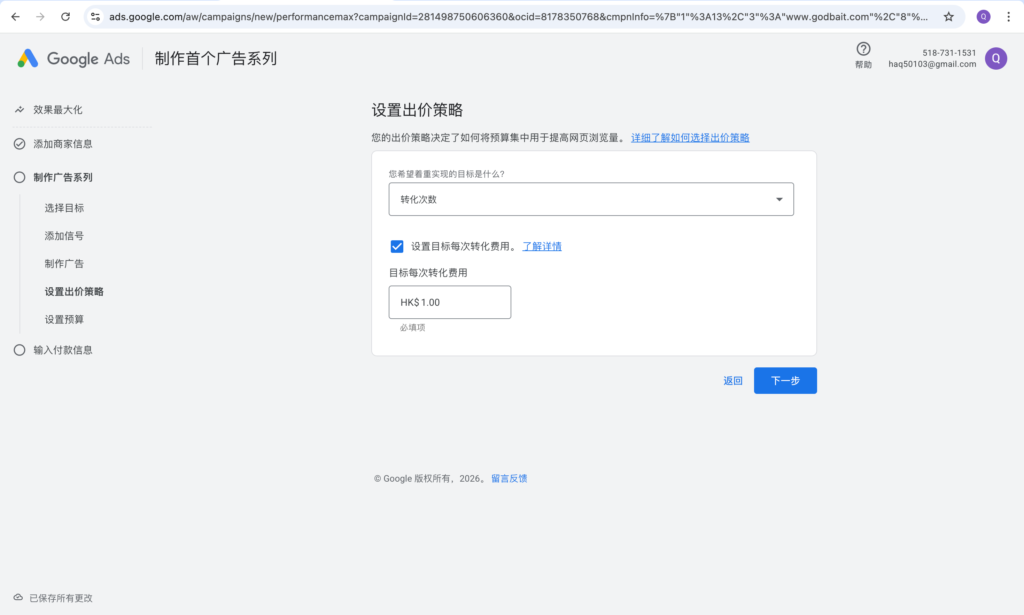1024x615 pixels.
Task: Click the 下一步 button
Action: tap(785, 381)
